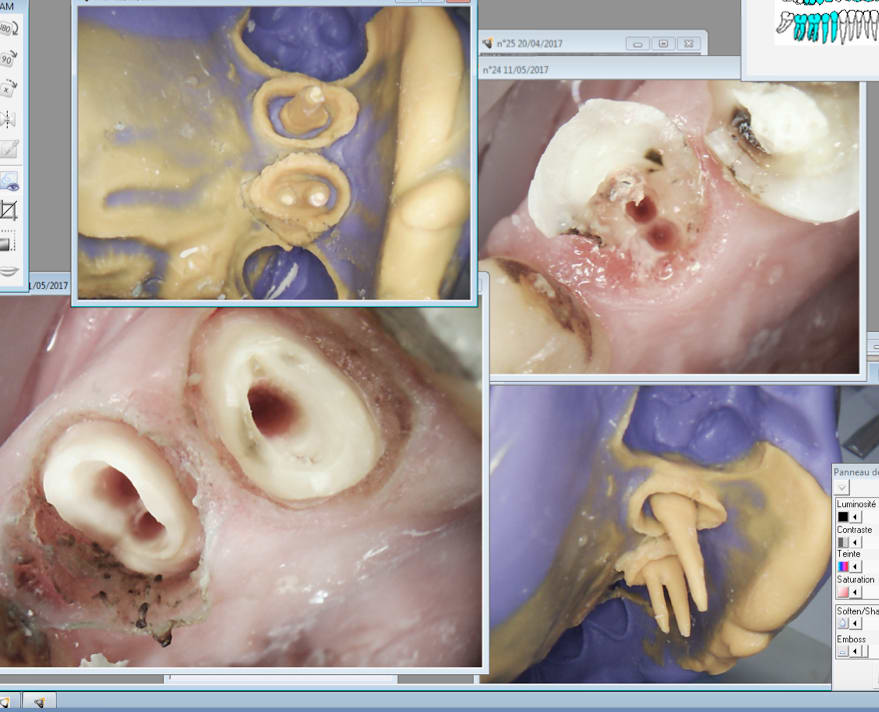Expand the dropdown at top of adjustment panel
Screen dimensions: 879x712
pyautogui.click(x=842, y=487)
